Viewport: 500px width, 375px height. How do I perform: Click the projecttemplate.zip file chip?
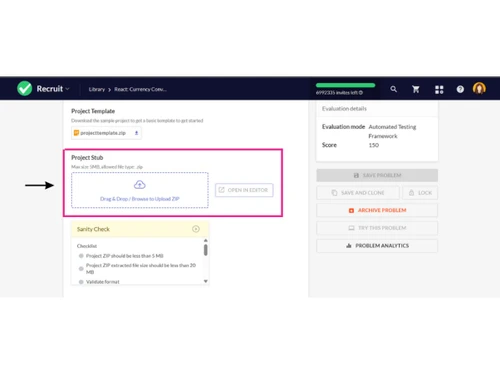coord(106,133)
